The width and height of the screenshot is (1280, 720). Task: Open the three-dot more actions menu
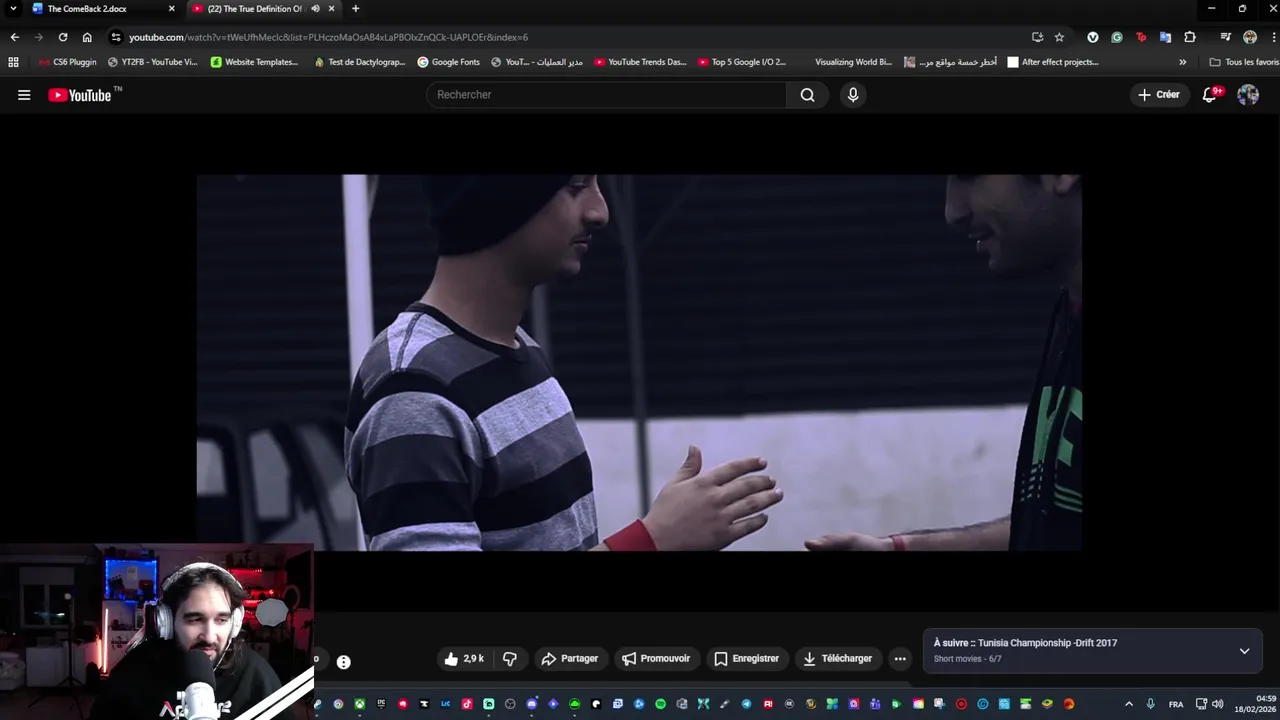(900, 659)
